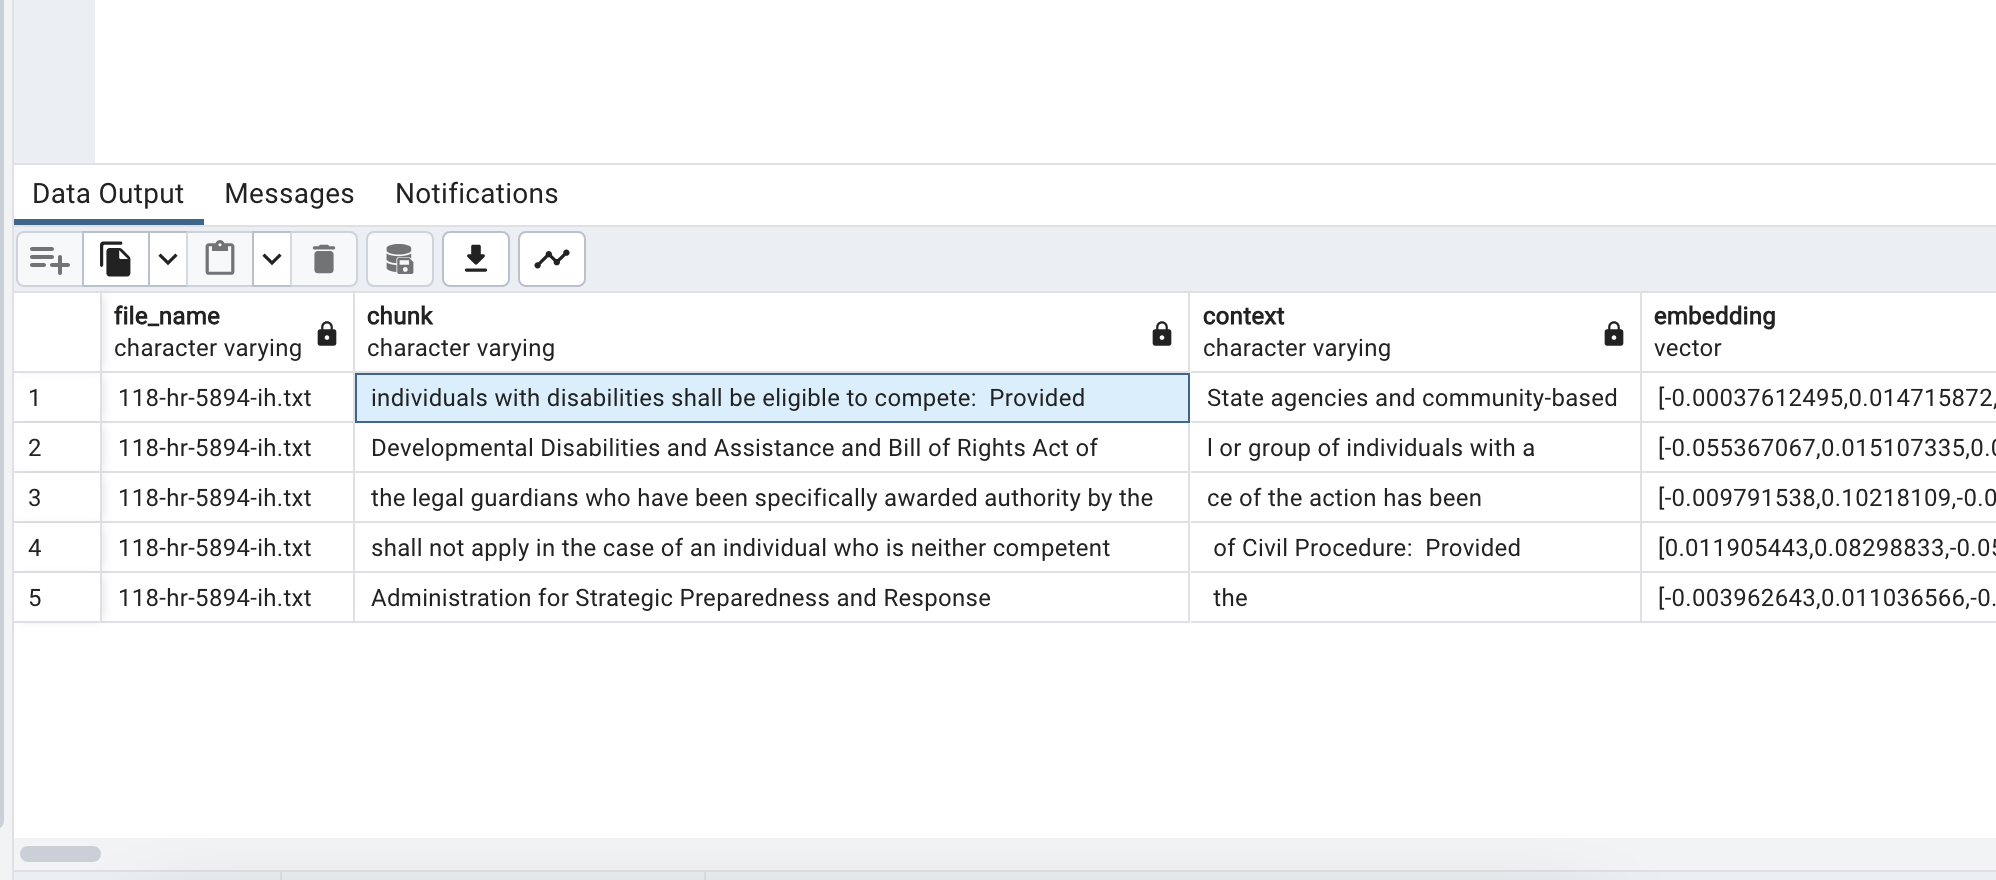Open the copy options dropdown arrow
The image size is (1996, 880).
168,260
